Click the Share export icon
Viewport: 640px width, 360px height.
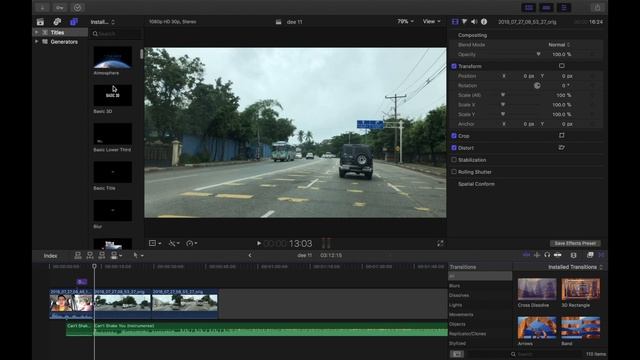(x=597, y=7)
